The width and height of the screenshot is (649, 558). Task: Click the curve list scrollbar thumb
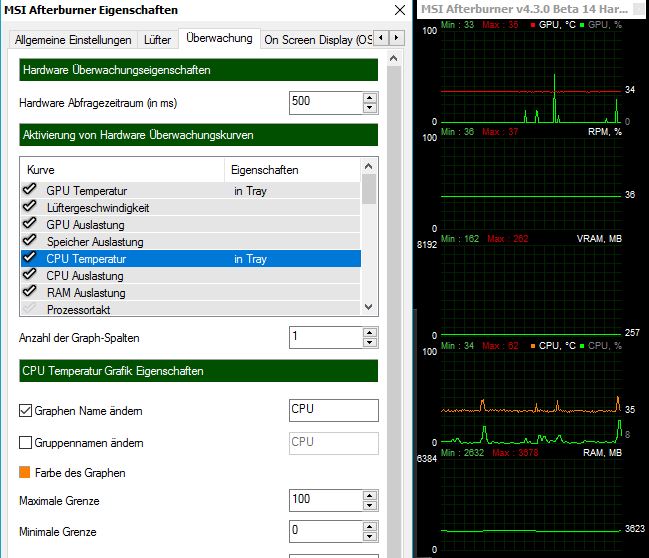[369, 189]
